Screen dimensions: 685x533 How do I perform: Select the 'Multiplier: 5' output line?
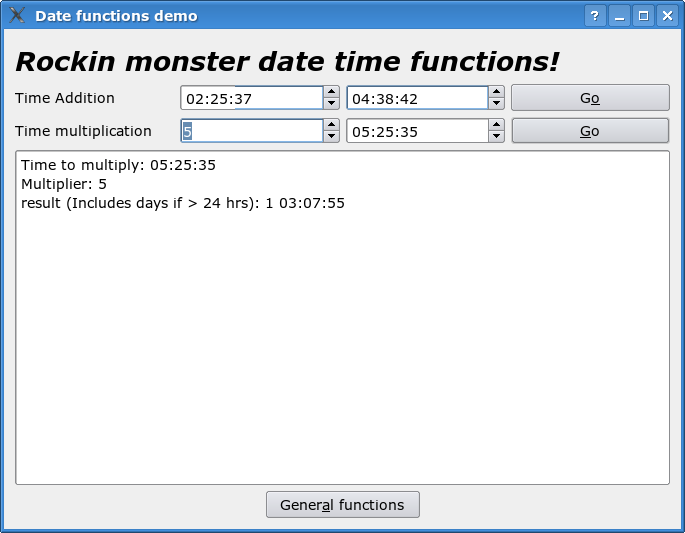[64, 184]
